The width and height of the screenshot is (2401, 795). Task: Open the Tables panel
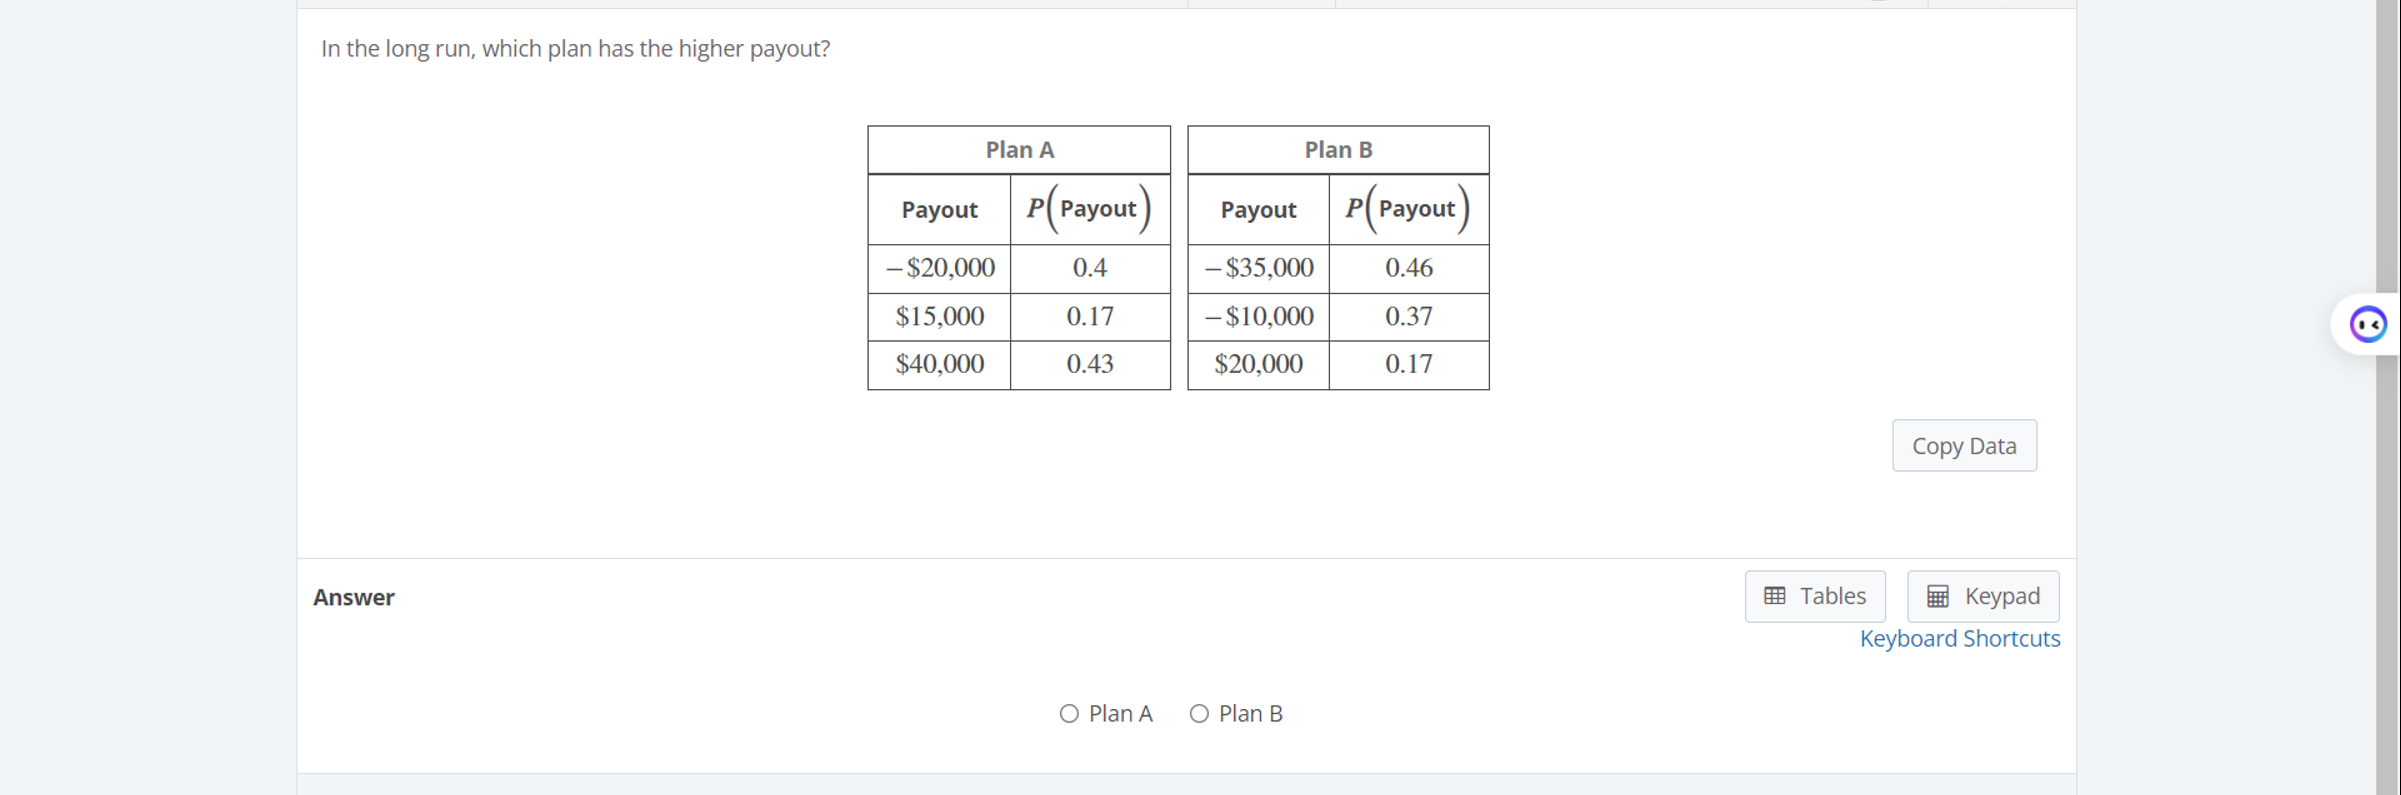(x=1814, y=595)
